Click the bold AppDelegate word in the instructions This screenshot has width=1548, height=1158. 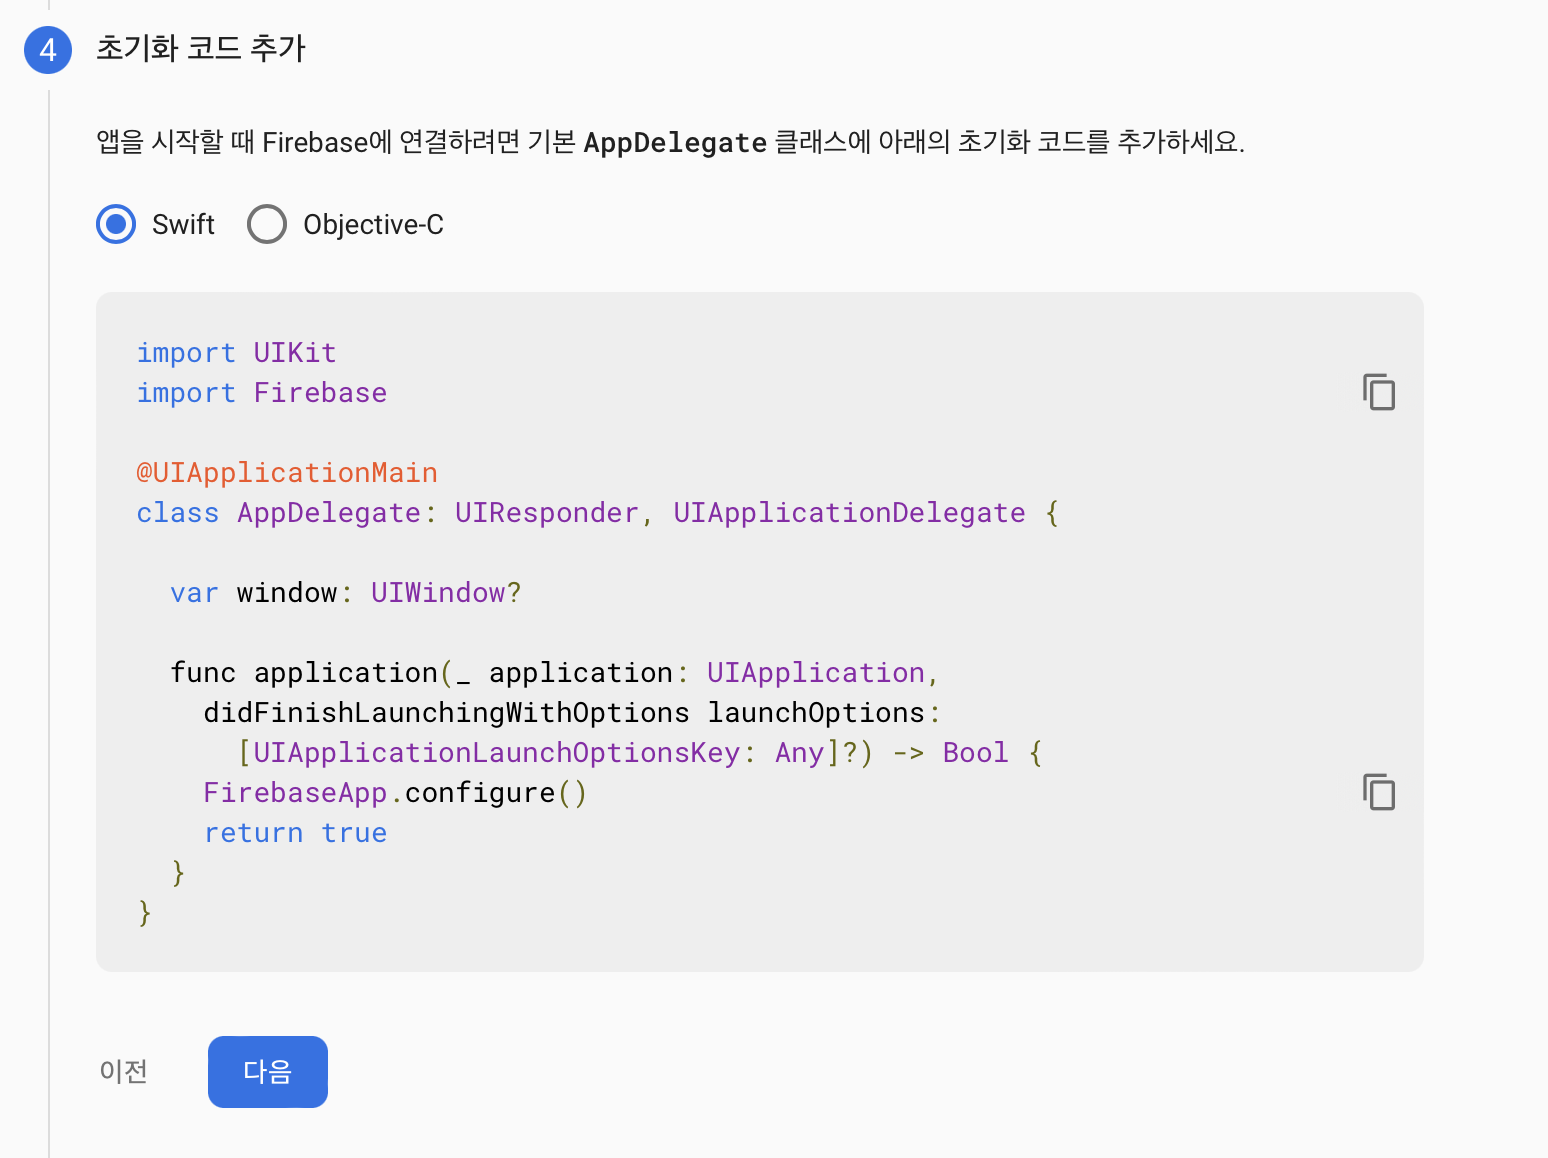coord(675,143)
